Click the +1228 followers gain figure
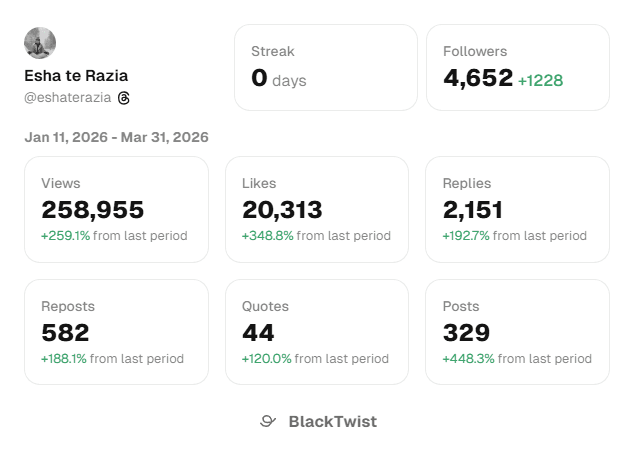Image resolution: width=634 pixels, height=457 pixels. point(540,80)
